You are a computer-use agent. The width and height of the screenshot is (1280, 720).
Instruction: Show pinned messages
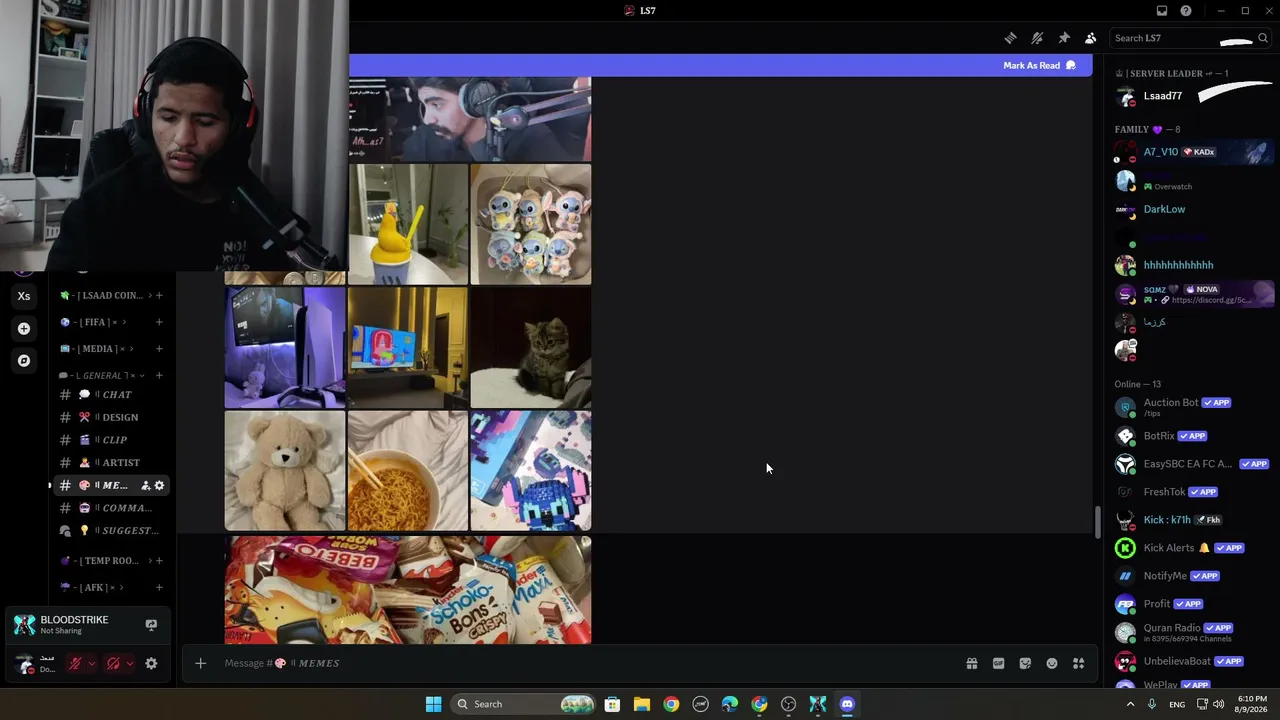(1064, 38)
